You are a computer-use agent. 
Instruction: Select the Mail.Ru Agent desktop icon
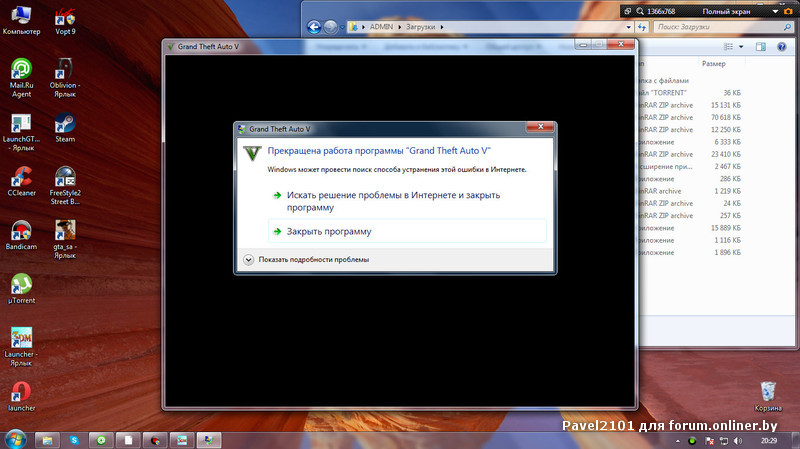21,78
